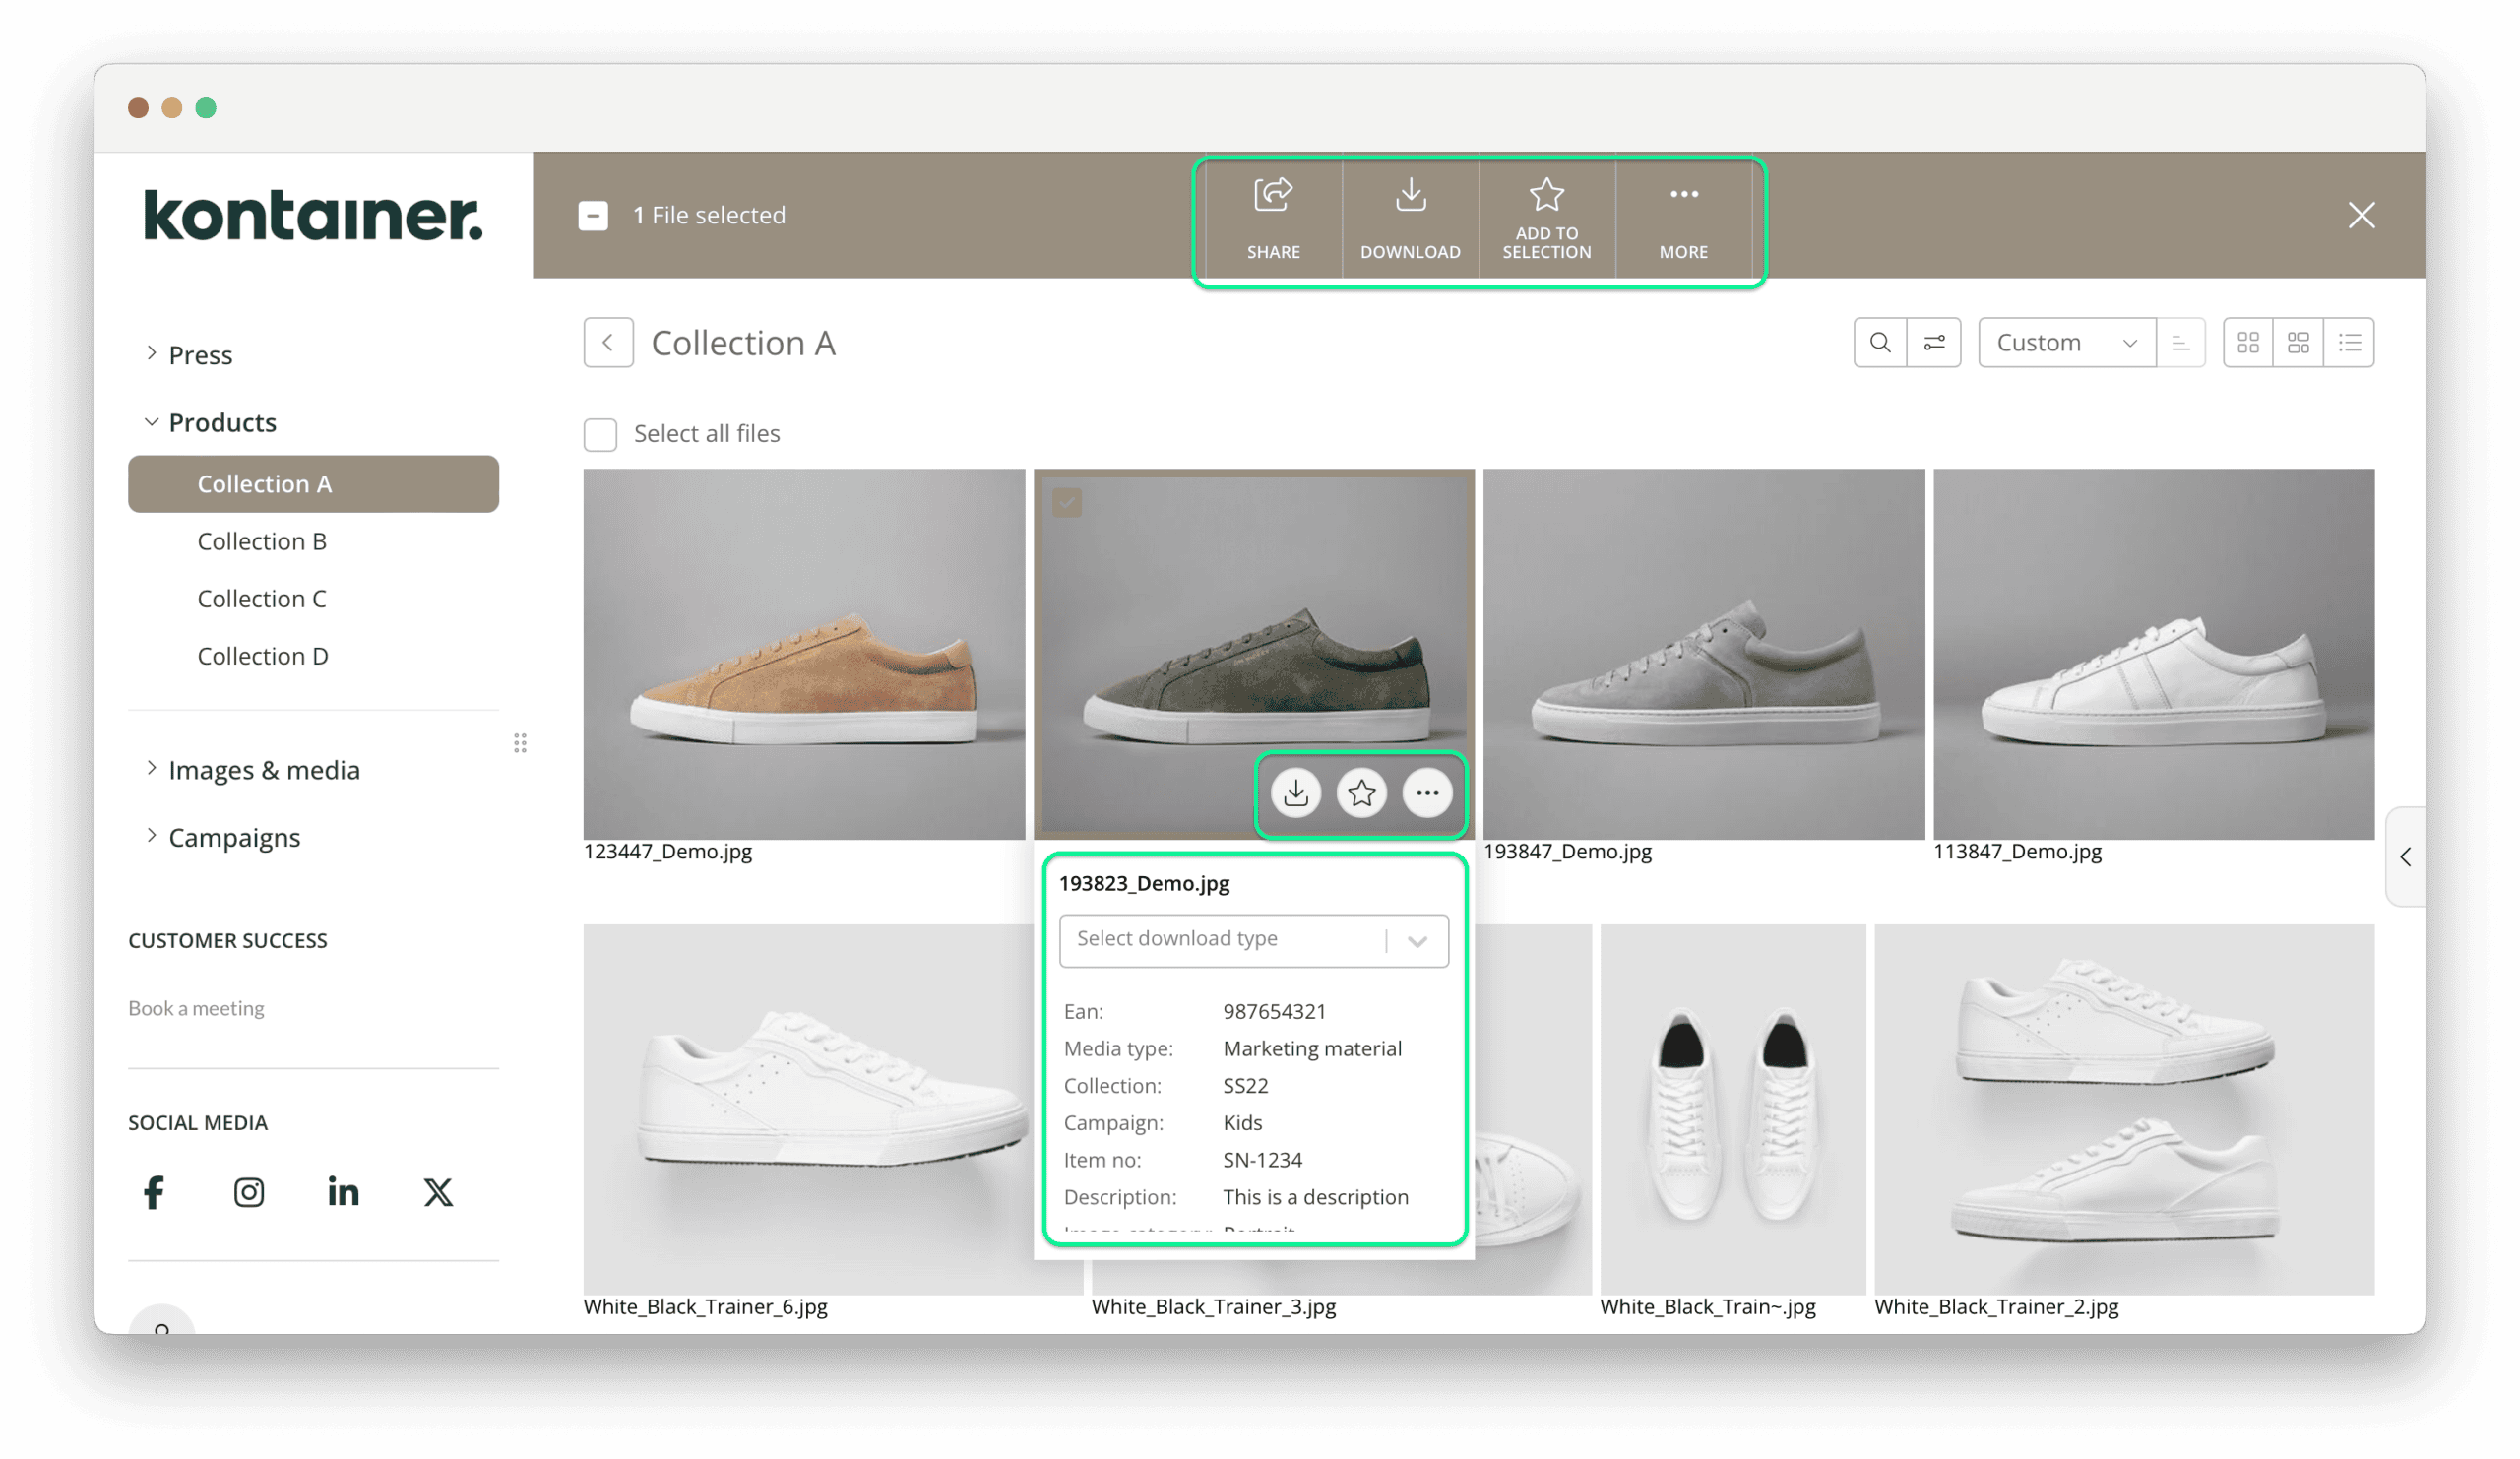
Task: Click the download icon on the green shoe
Action: coord(1296,793)
